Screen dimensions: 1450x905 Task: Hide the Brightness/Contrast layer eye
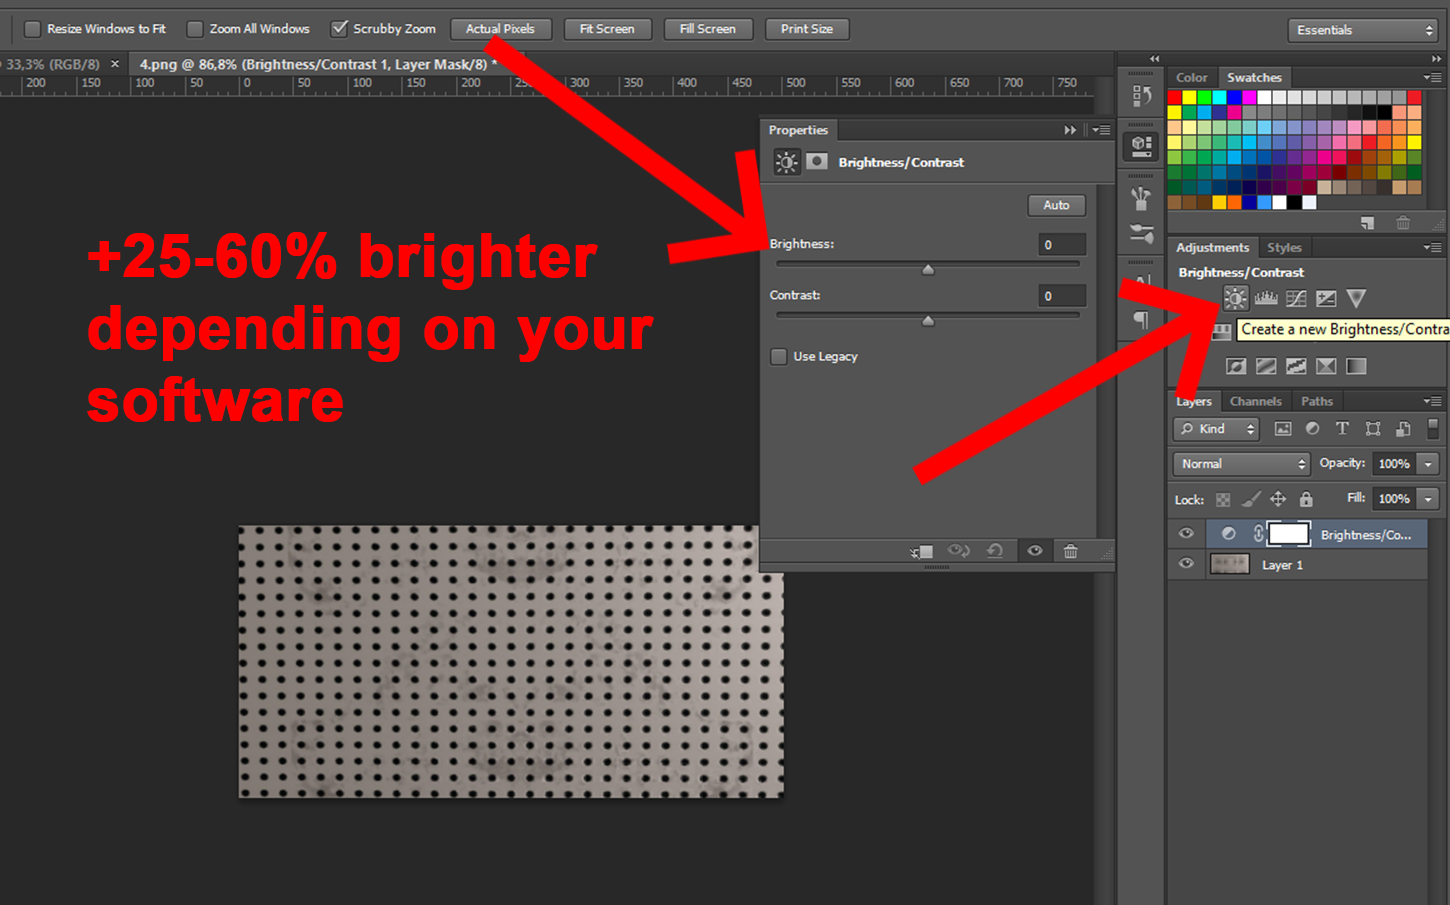pyautogui.click(x=1186, y=533)
